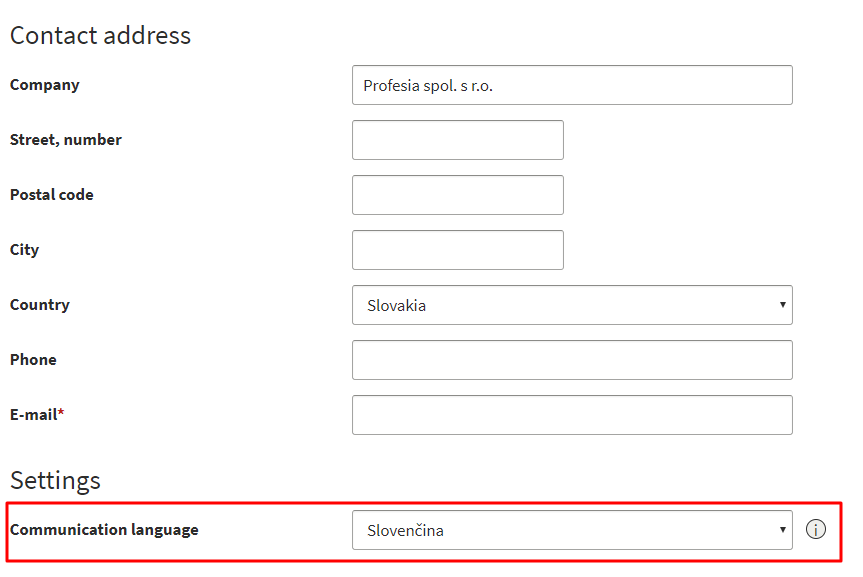This screenshot has height=577, width=863.
Task: Click the Company field label
Action: (45, 85)
